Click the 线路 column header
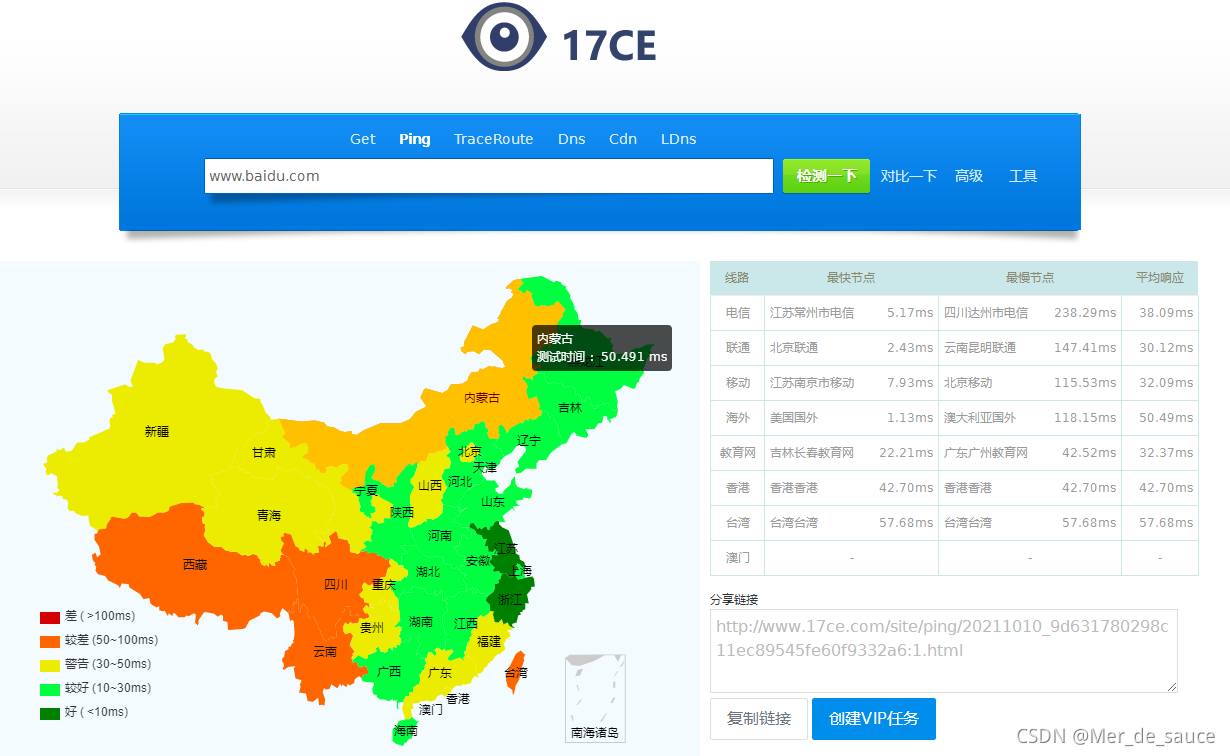The width and height of the screenshot is (1230, 756). tap(737, 278)
